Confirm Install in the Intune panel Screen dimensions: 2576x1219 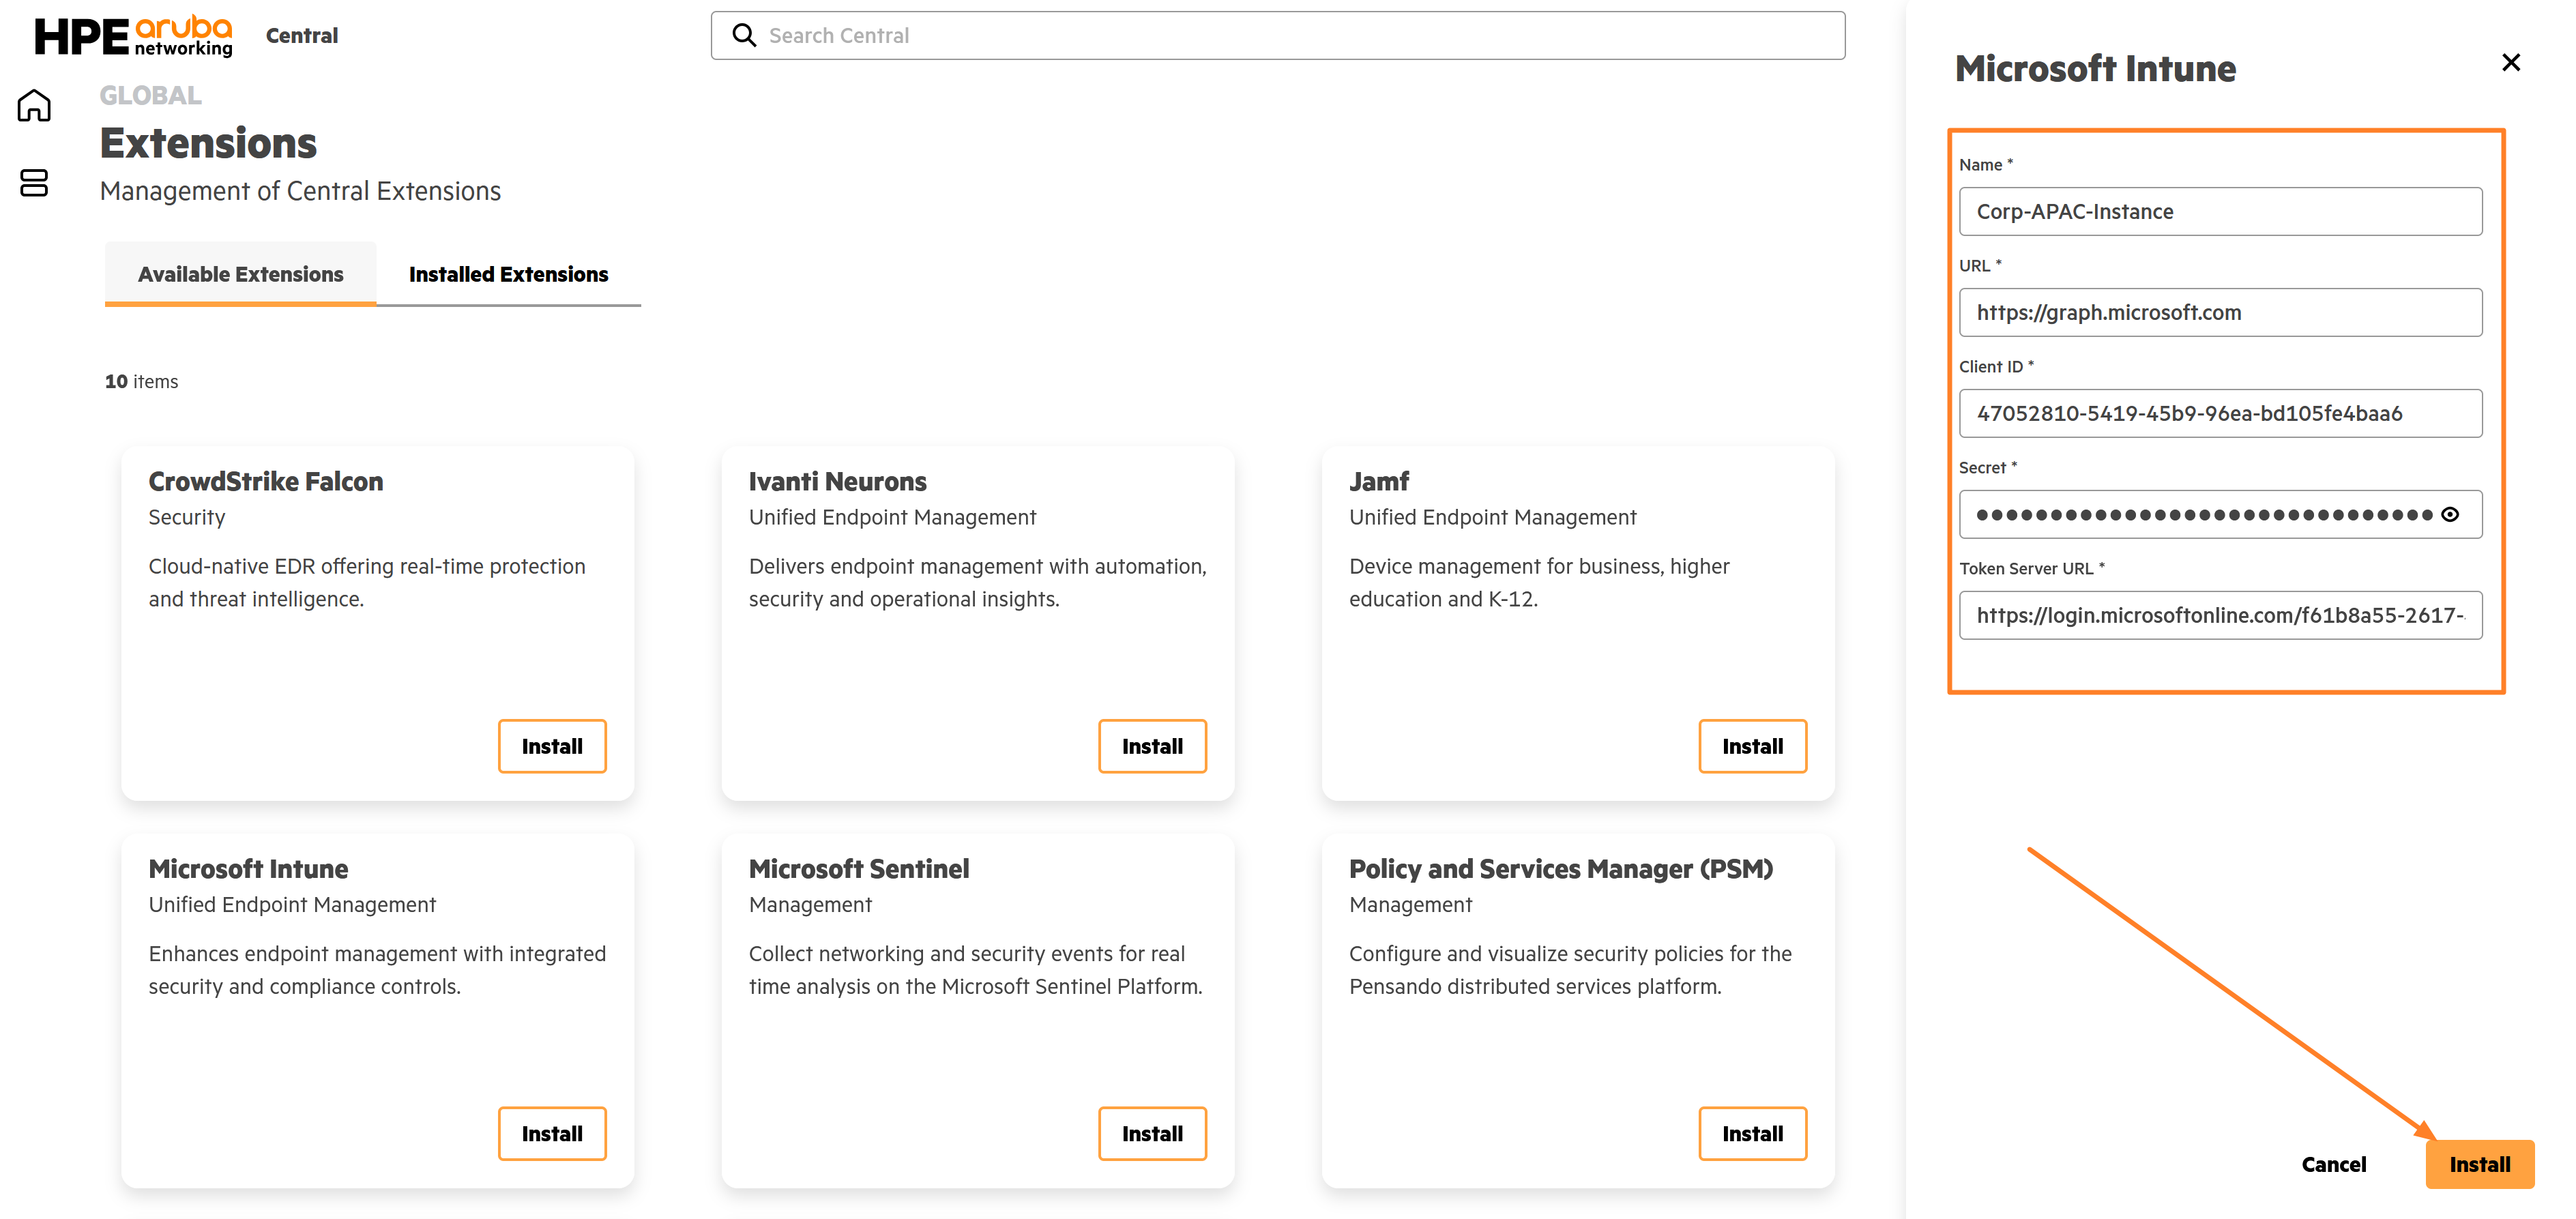click(x=2479, y=1164)
